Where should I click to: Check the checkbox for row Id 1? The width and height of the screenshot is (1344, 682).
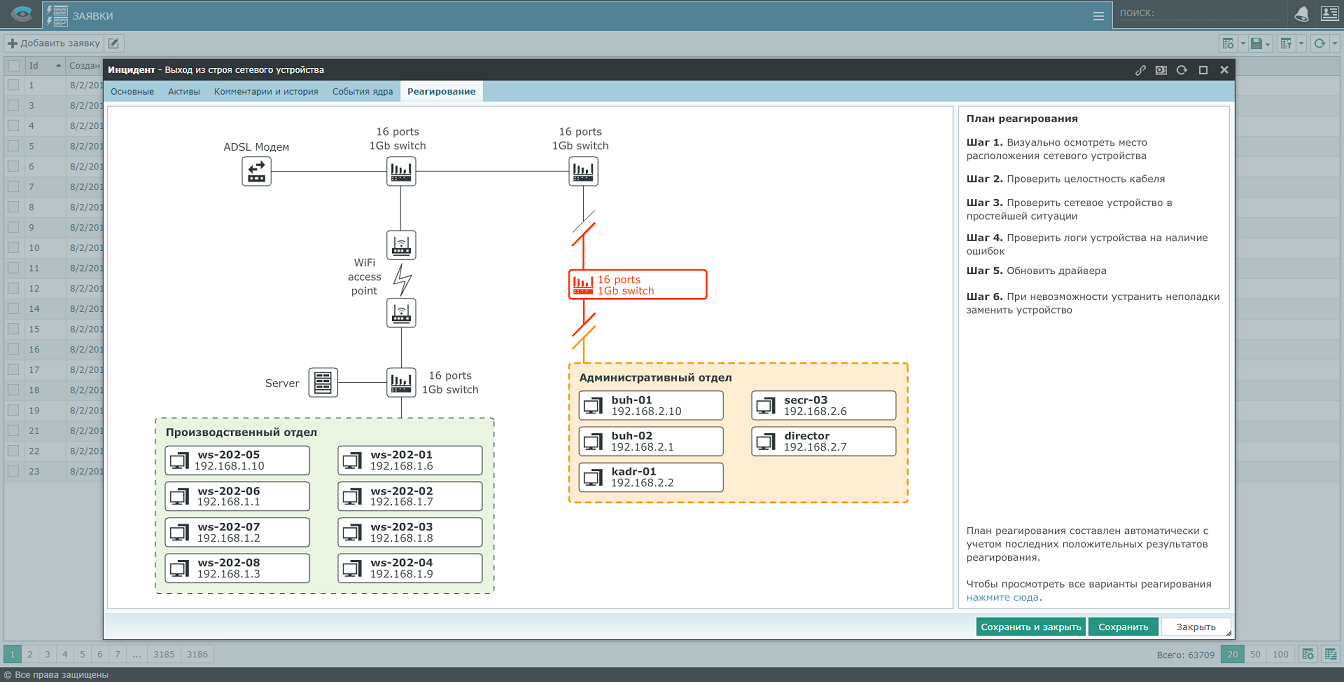pyautogui.click(x=14, y=86)
